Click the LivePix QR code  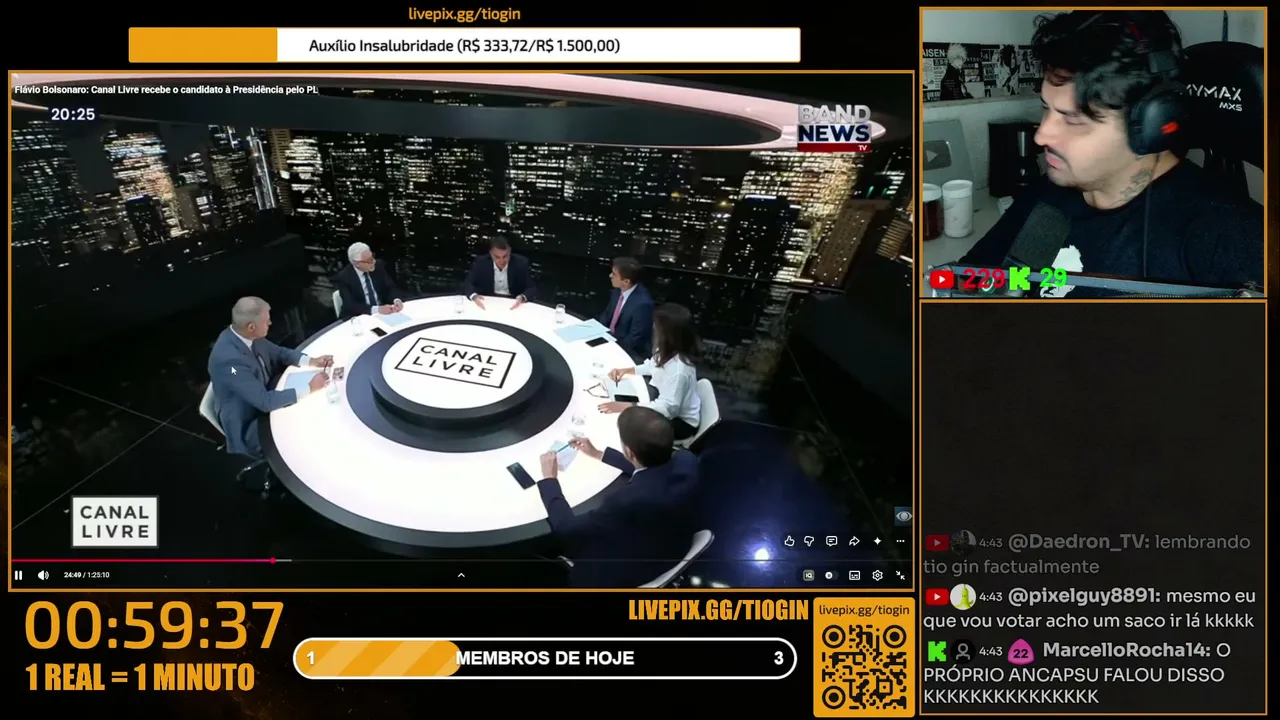pos(864,667)
